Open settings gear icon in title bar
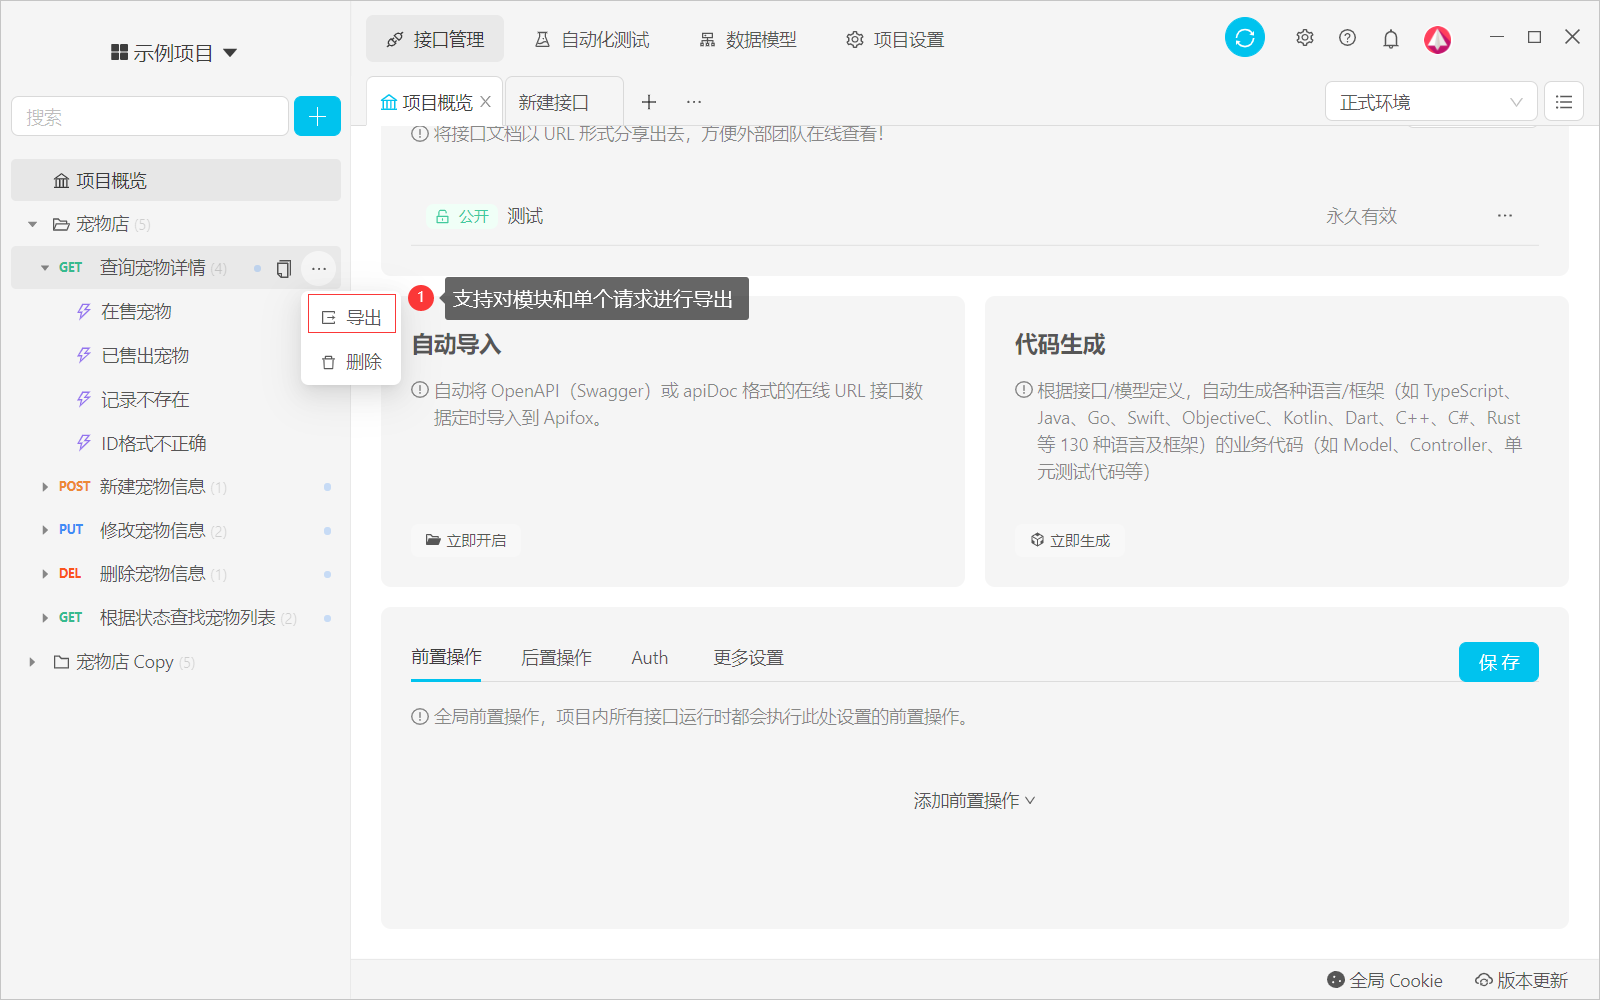This screenshot has width=1600, height=1000. pos(1305,38)
